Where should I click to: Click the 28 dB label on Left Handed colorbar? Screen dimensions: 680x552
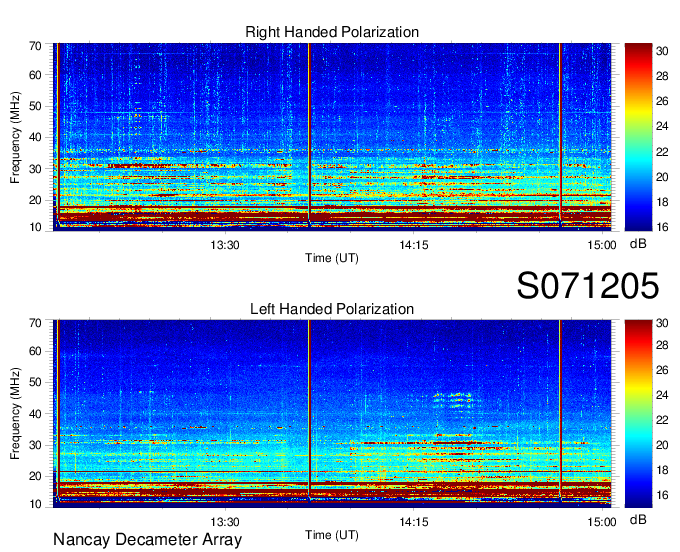pos(662,345)
